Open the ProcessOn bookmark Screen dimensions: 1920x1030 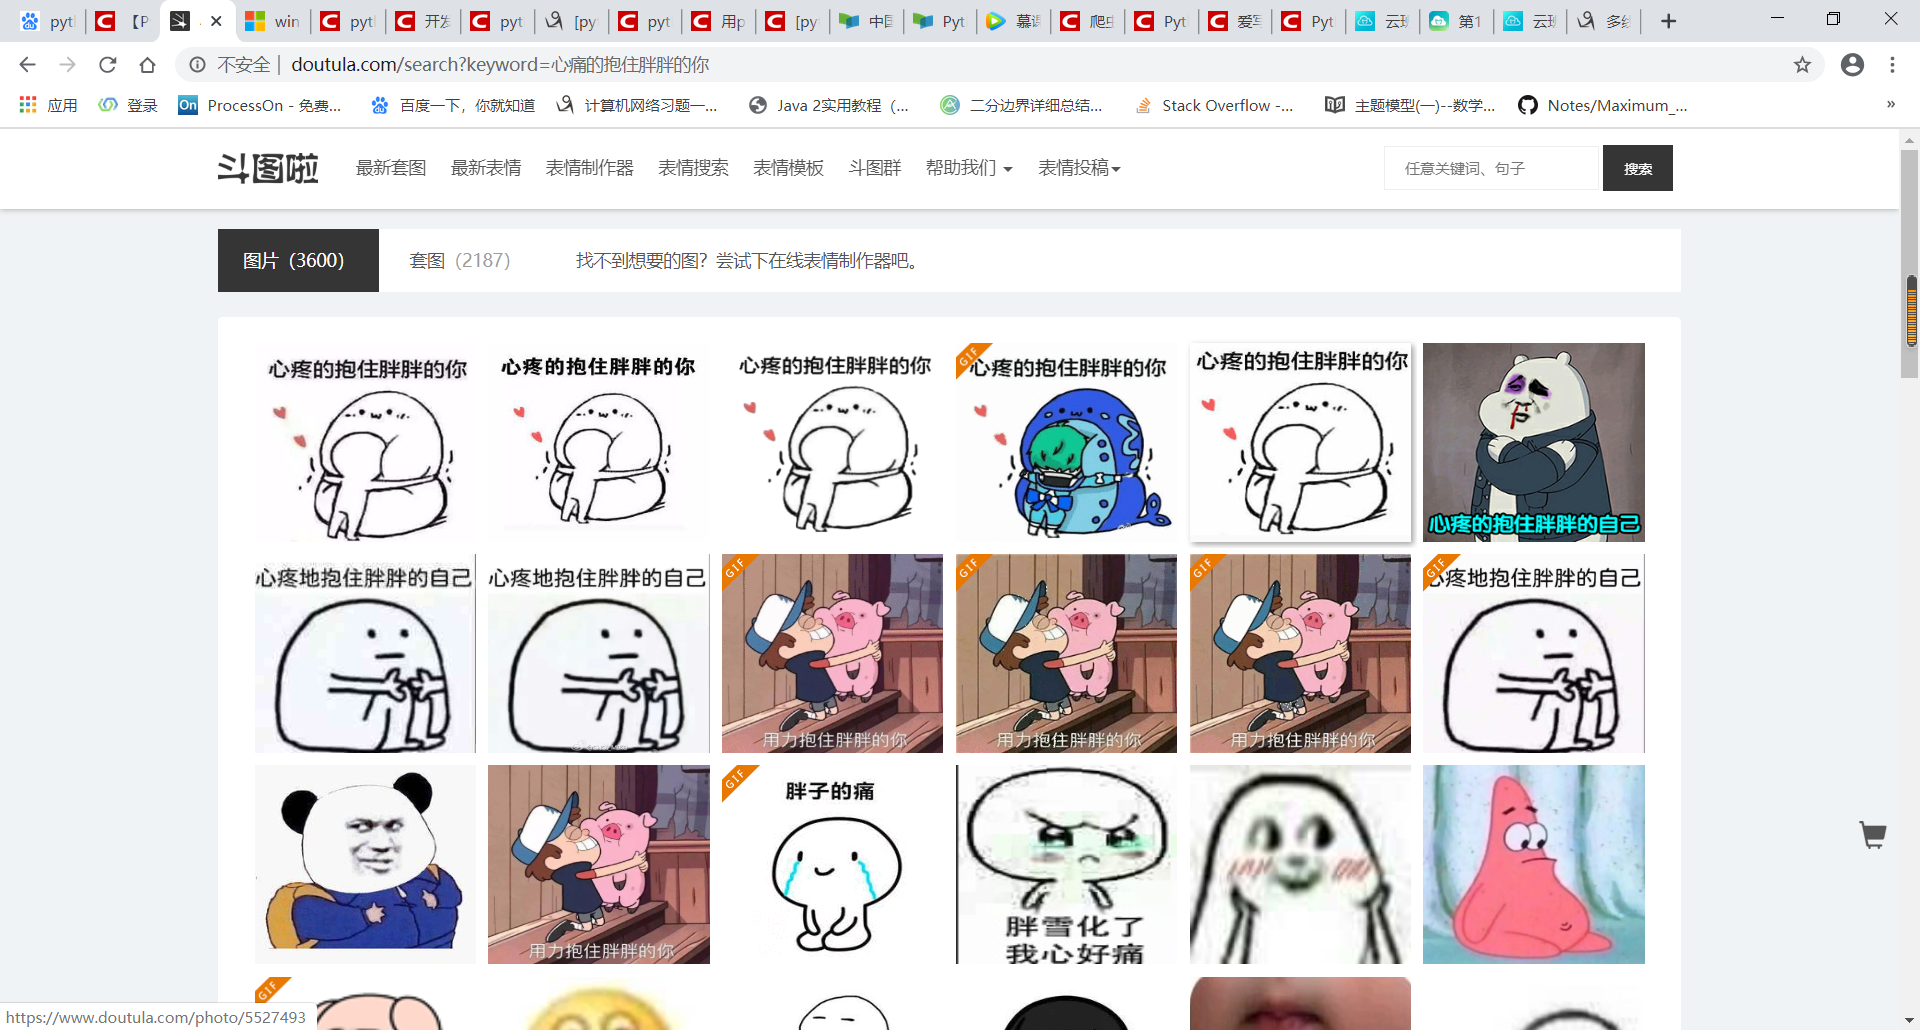(260, 105)
